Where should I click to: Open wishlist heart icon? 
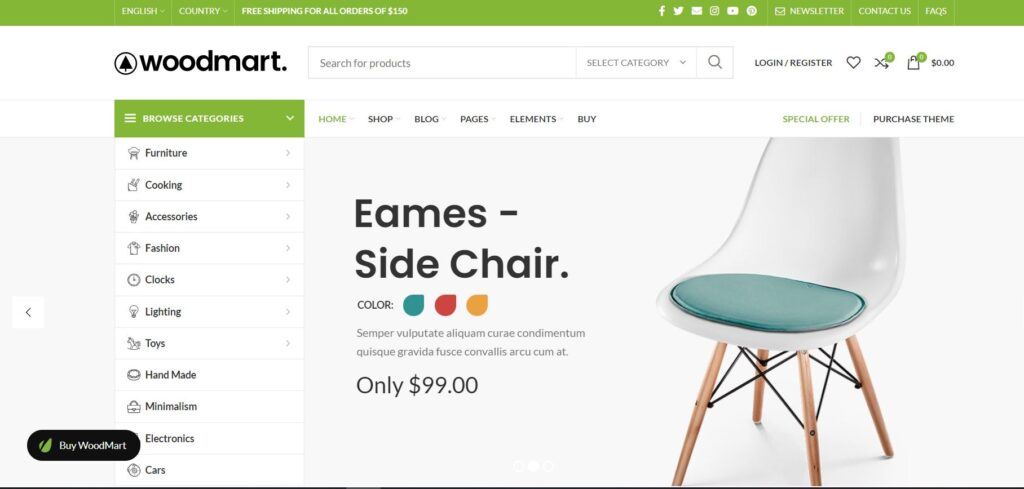pos(854,63)
